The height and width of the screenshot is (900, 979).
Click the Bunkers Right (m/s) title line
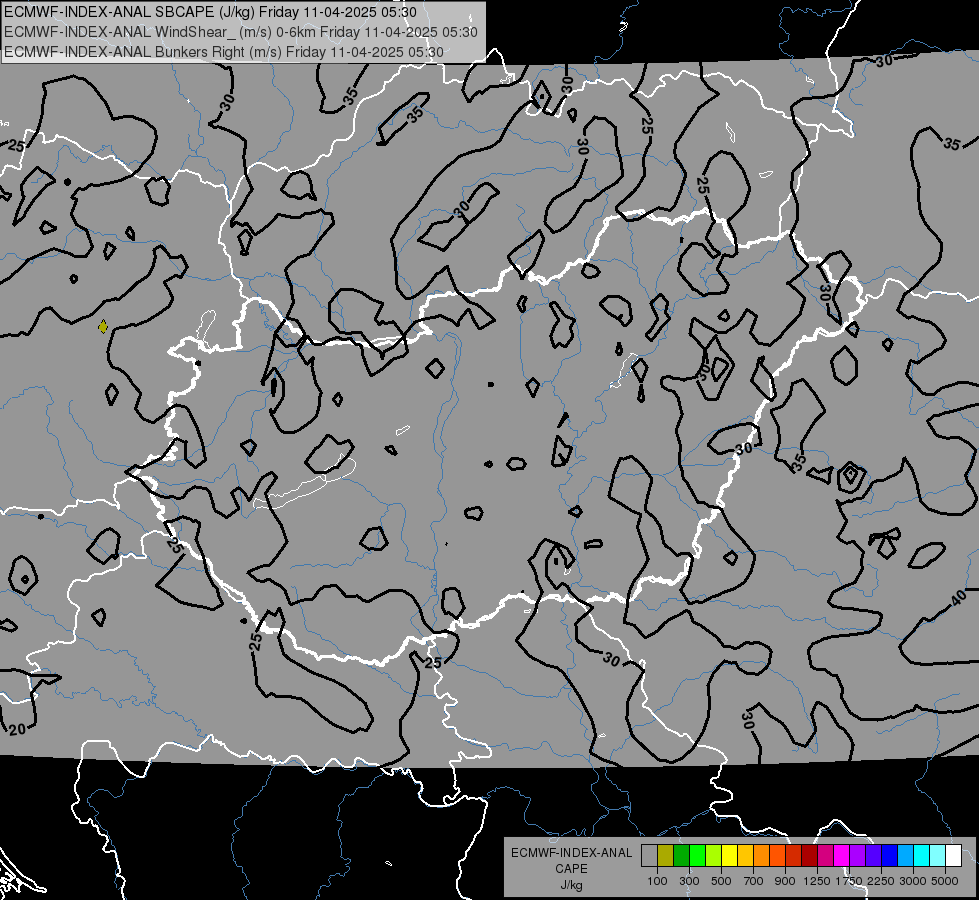click(224, 52)
